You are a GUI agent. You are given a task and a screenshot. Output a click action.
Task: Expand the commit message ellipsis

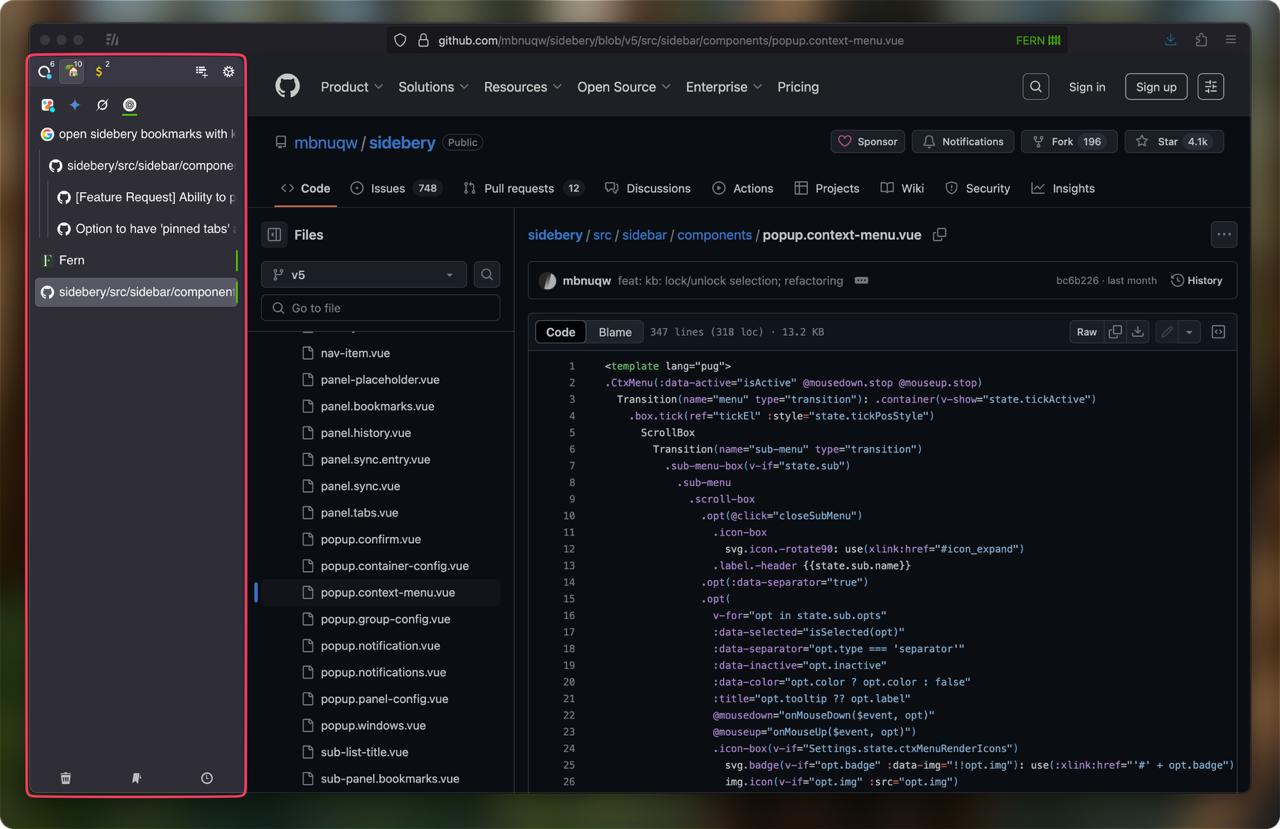861,281
